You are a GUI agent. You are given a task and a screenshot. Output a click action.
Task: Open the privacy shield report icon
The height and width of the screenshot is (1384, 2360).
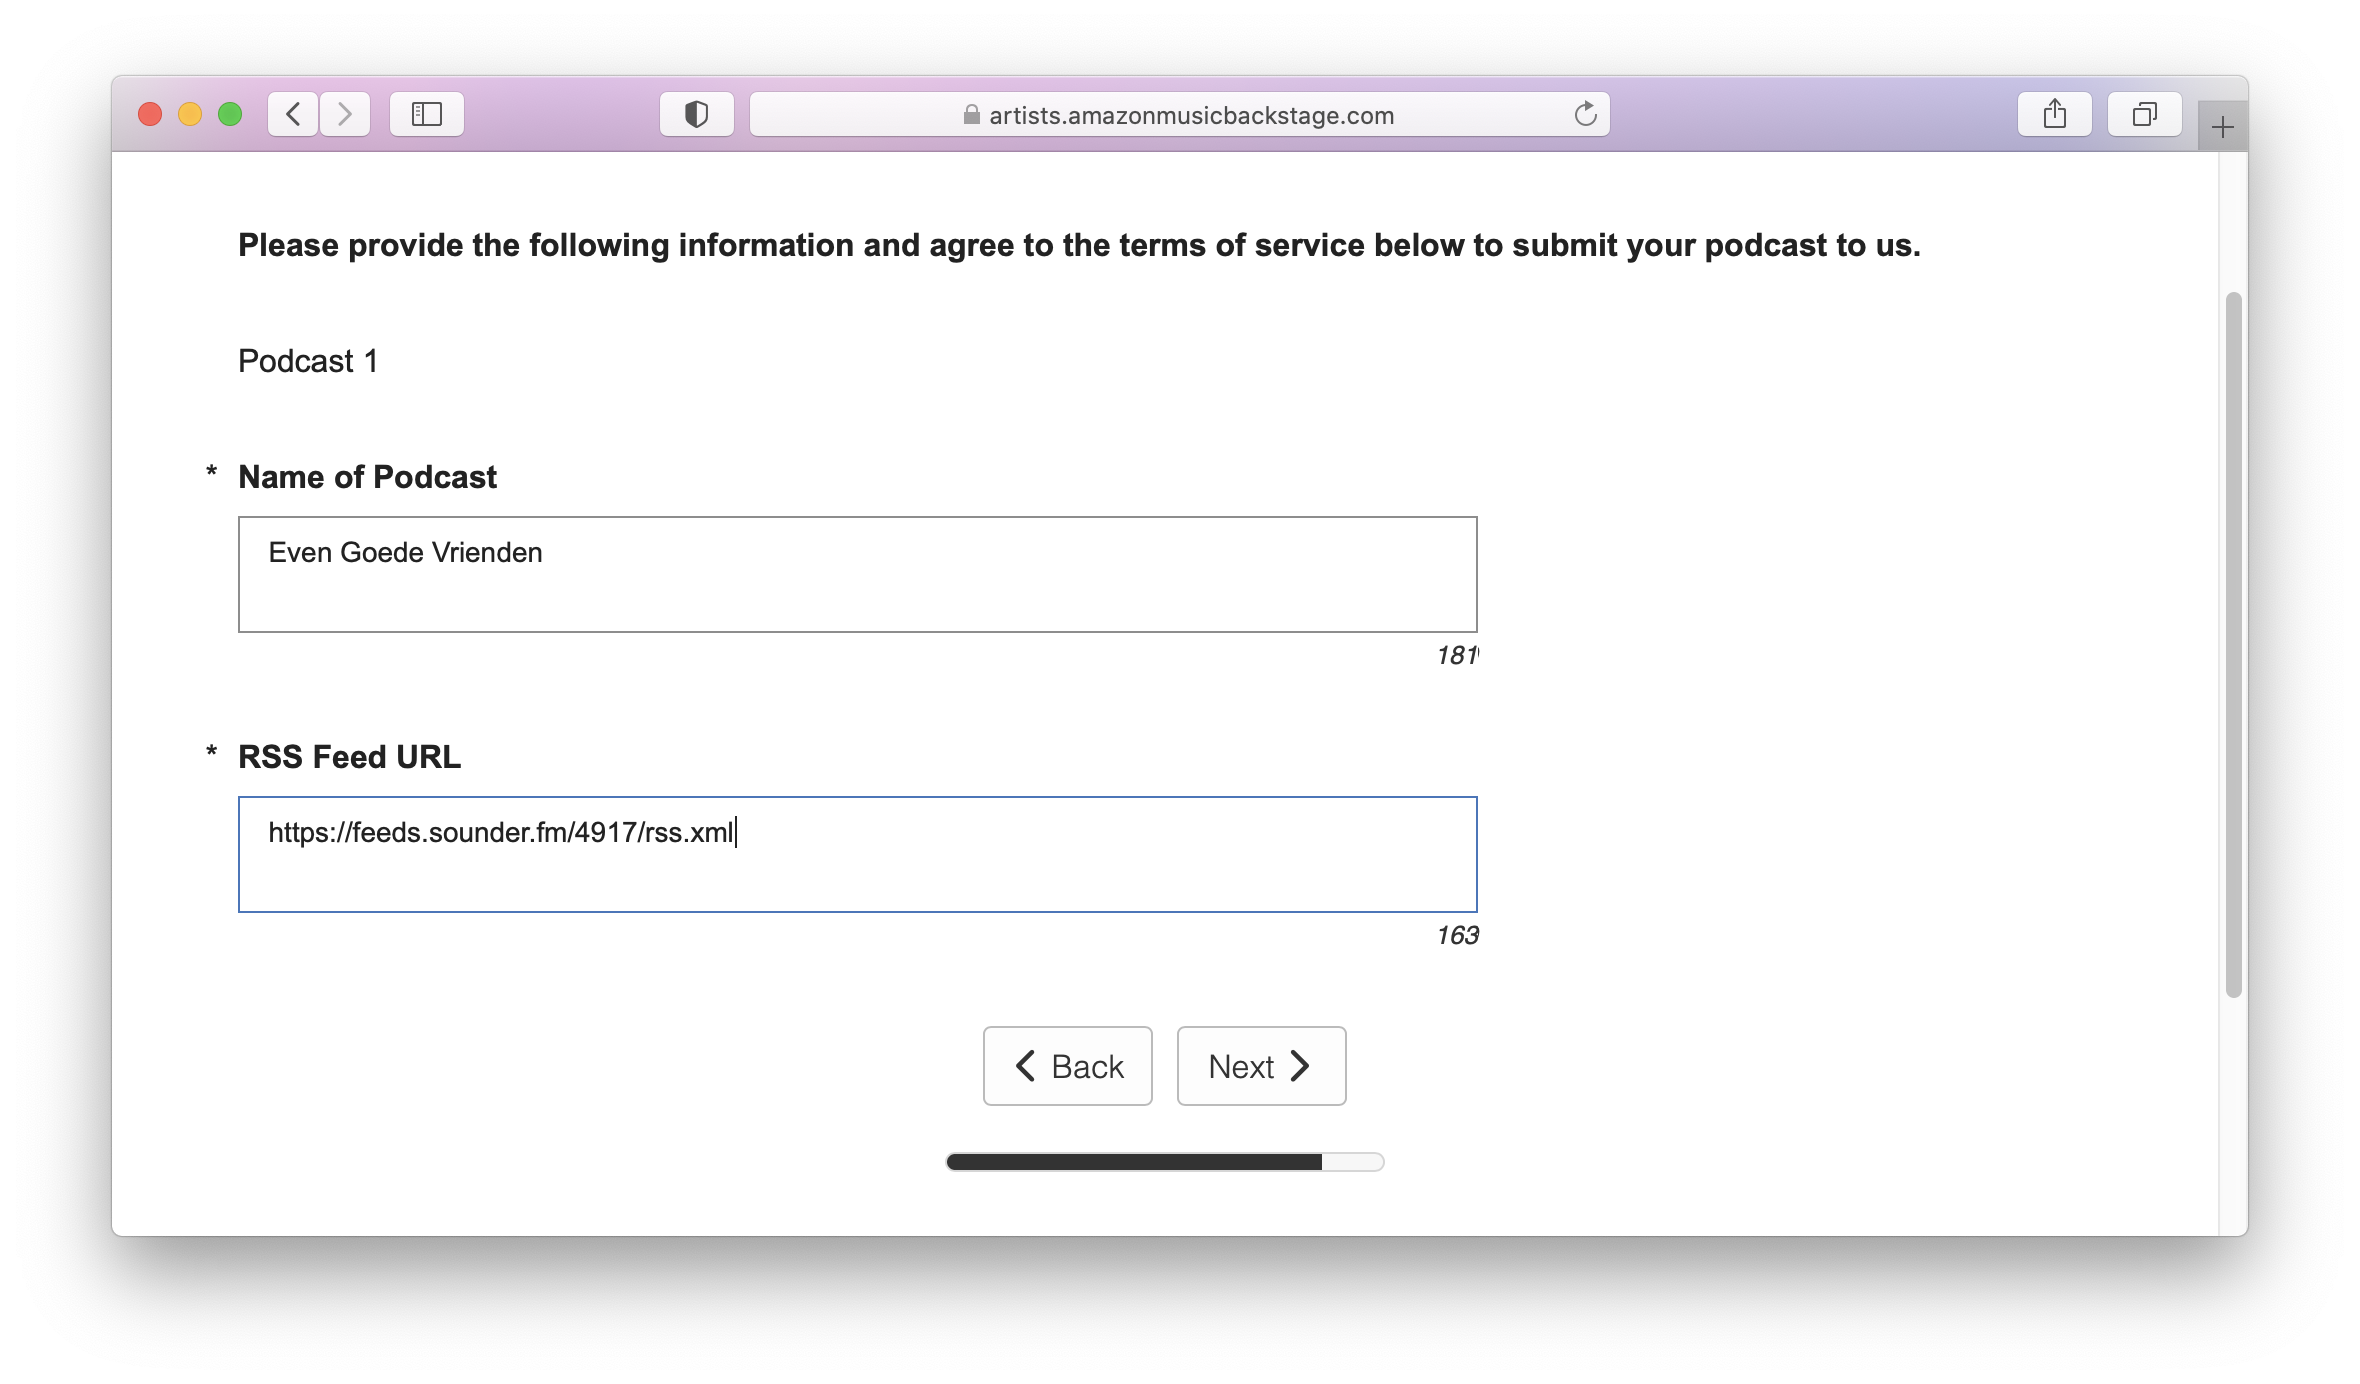697,114
